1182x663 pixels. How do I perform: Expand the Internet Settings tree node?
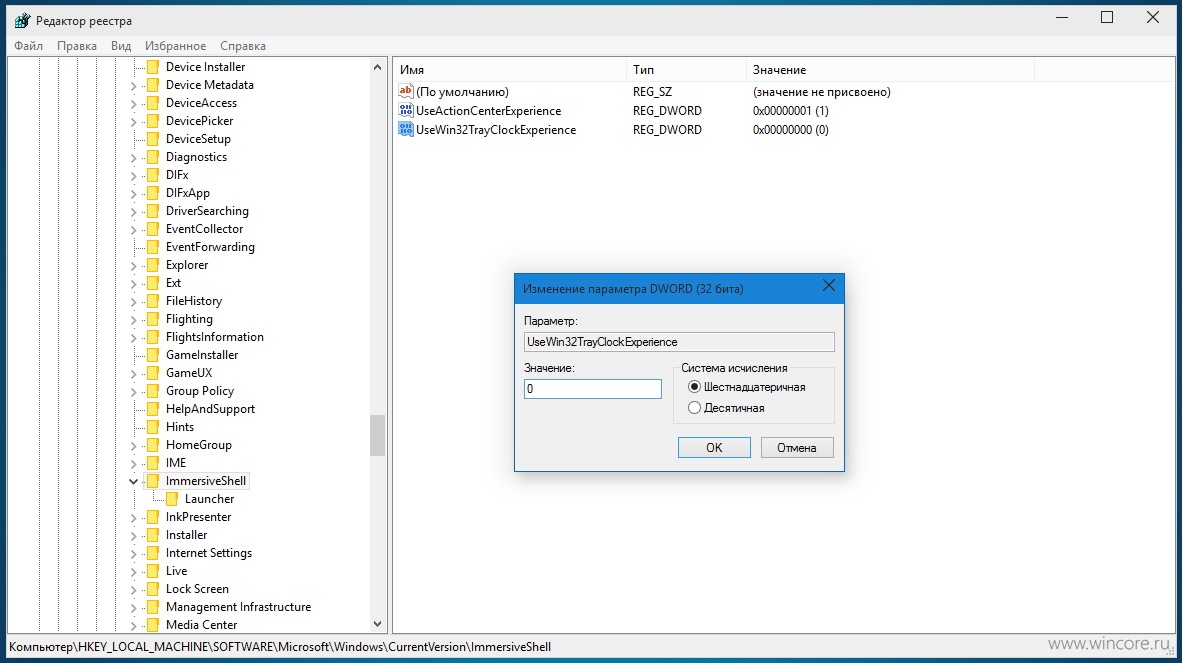(133, 553)
